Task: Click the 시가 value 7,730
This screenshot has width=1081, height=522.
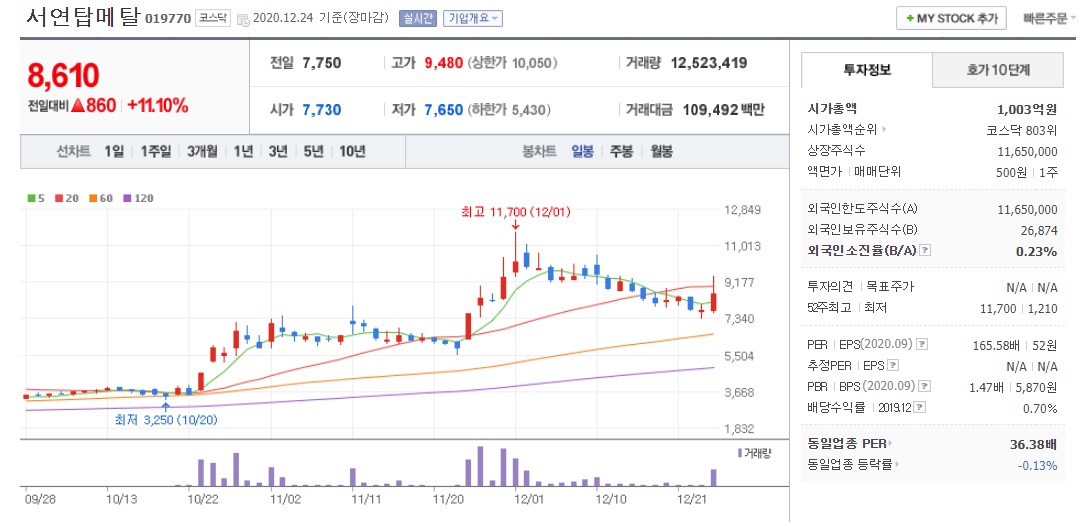Action: pyautogui.click(x=321, y=110)
